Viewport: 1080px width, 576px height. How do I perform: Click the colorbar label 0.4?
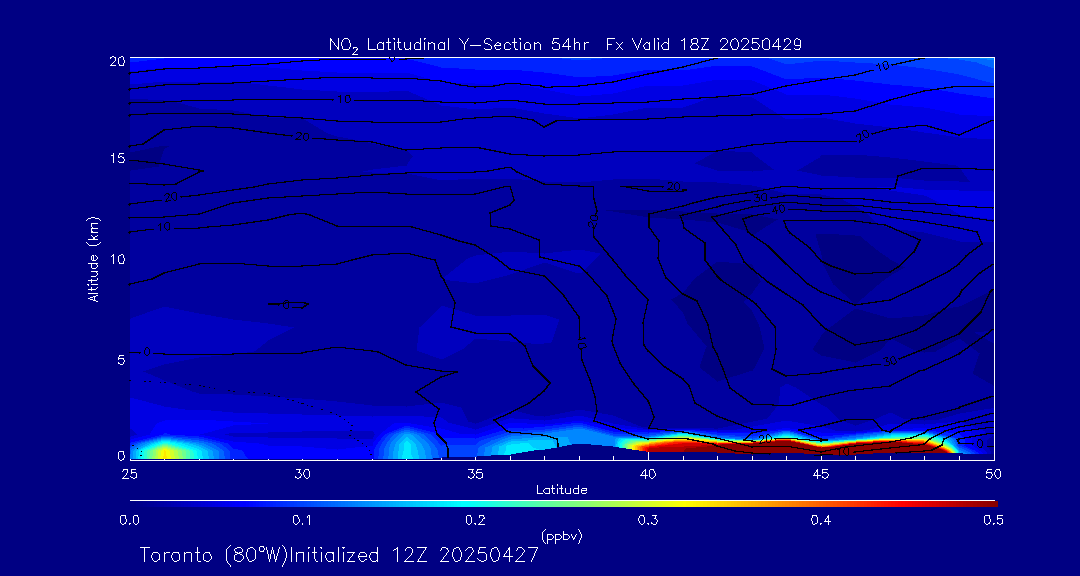click(820, 521)
